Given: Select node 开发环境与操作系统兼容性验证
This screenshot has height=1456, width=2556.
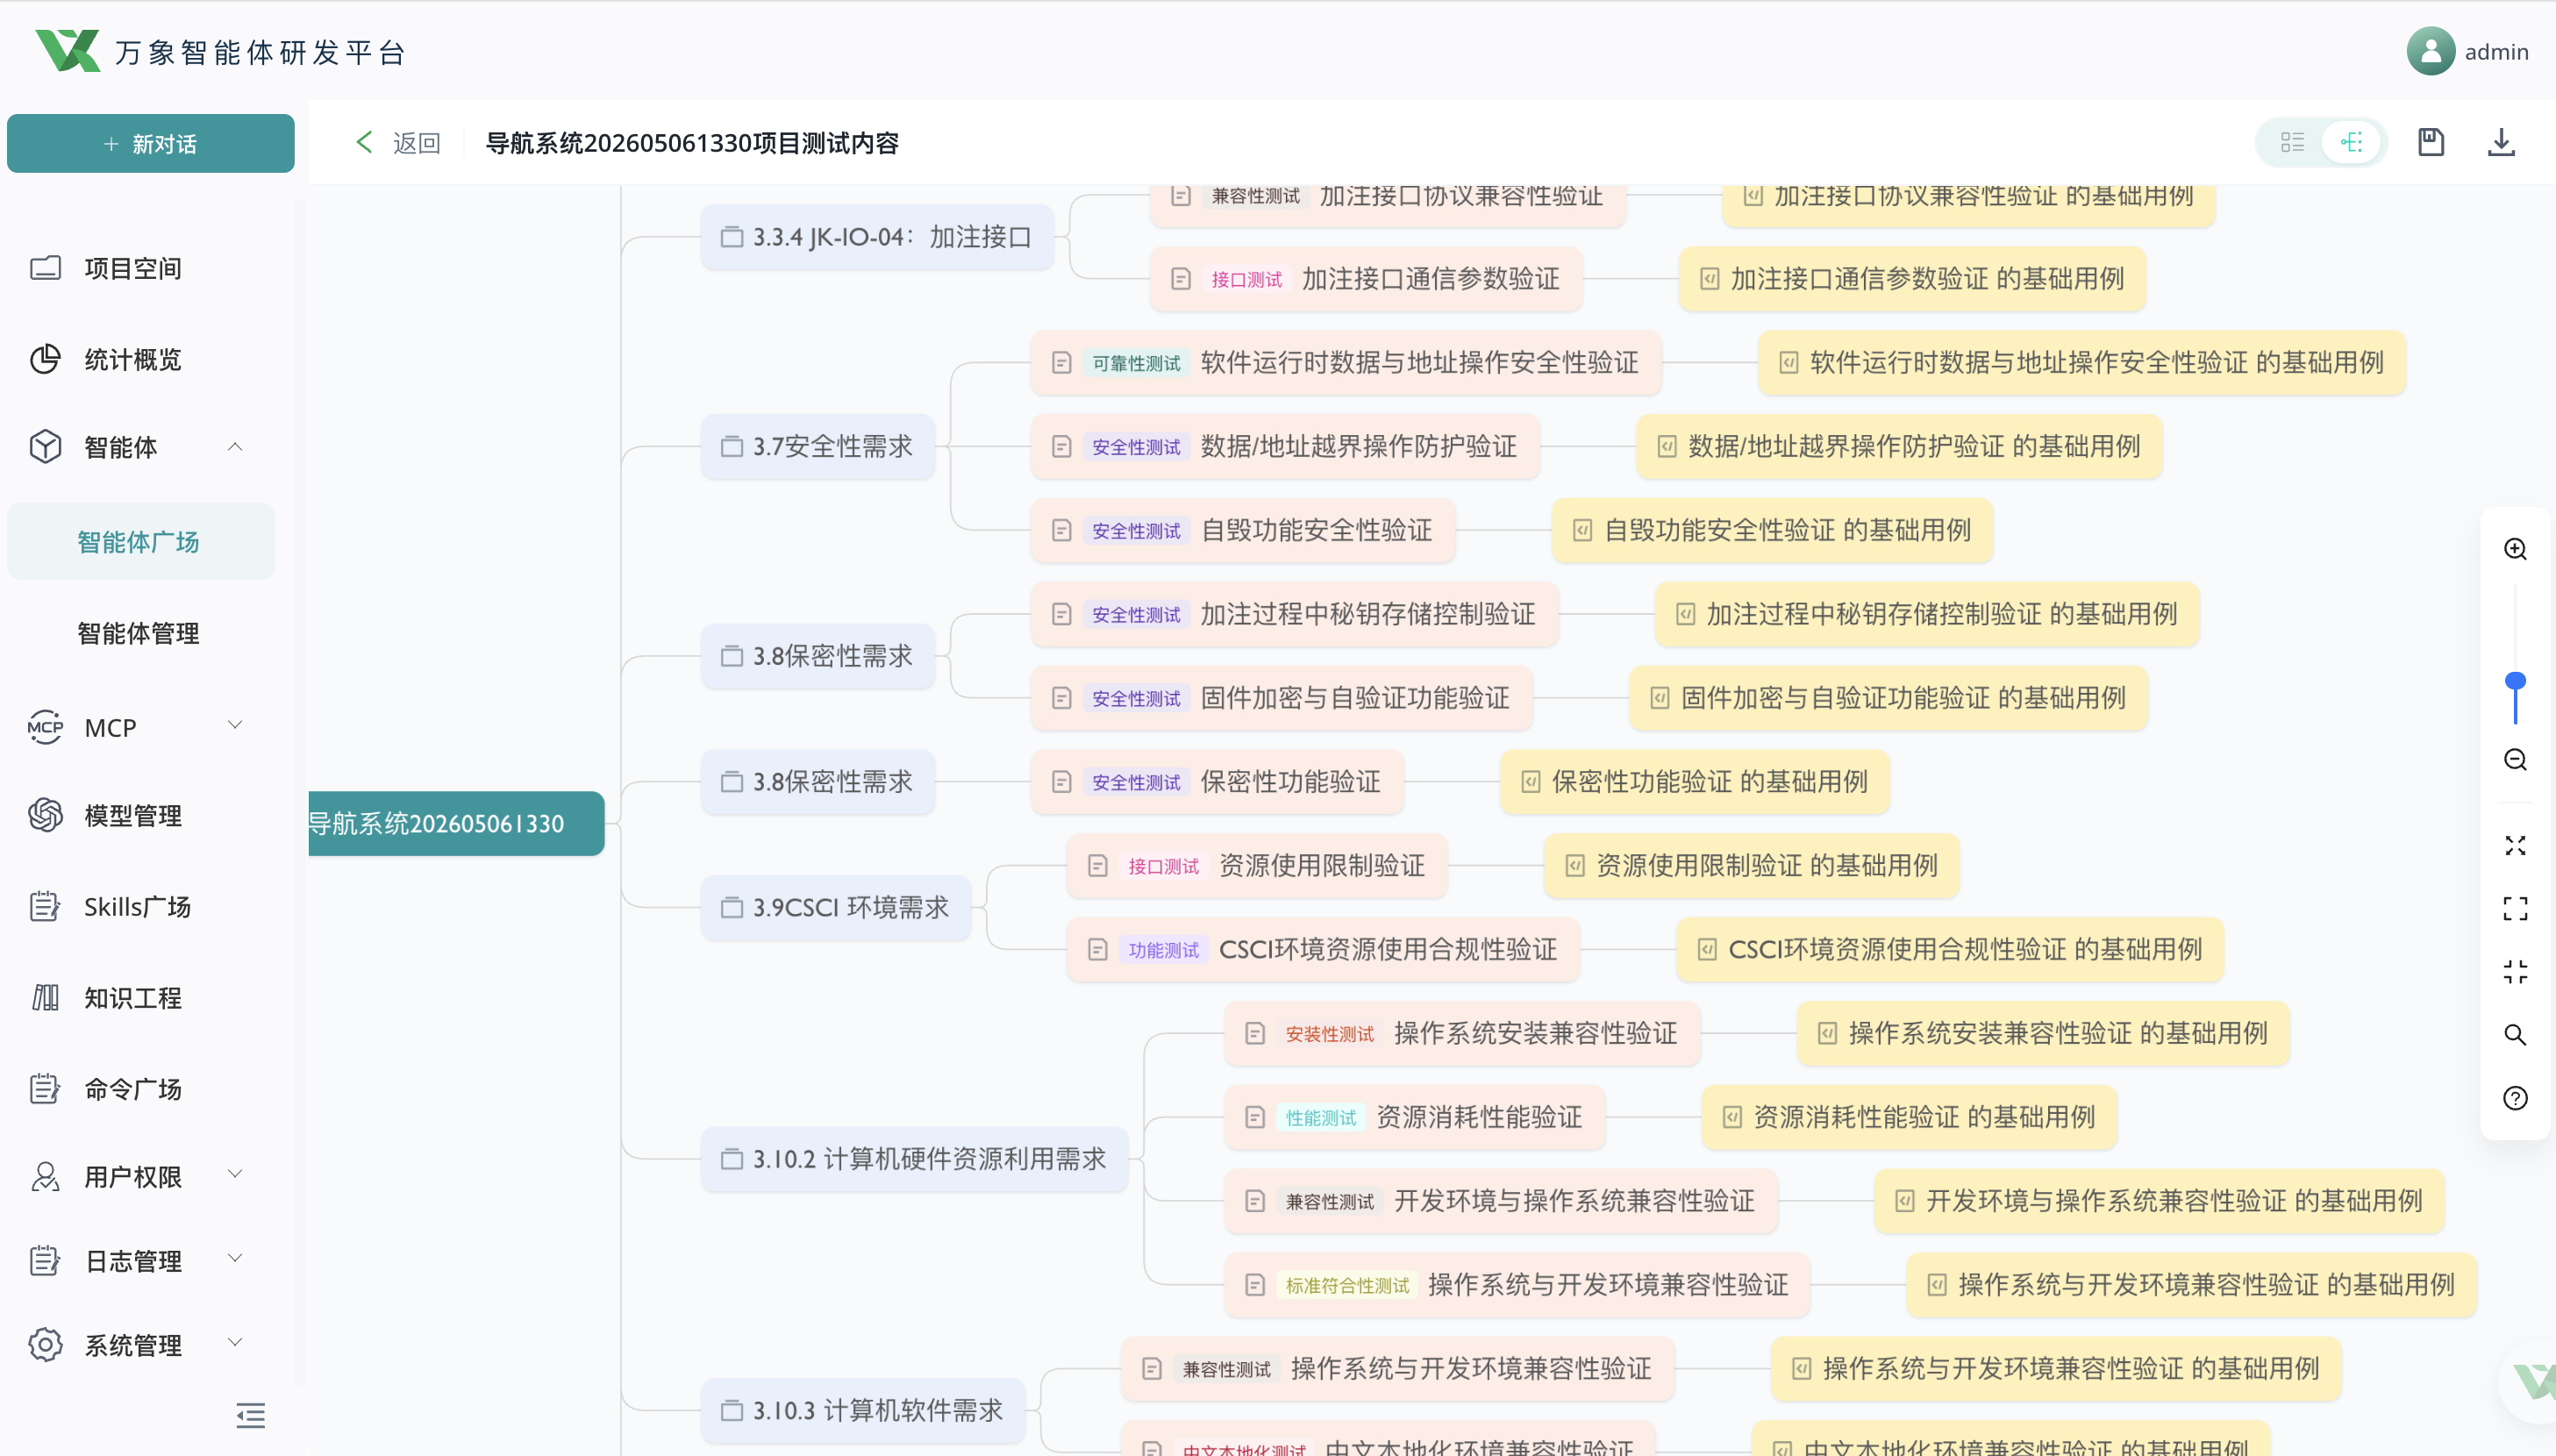Looking at the screenshot, I should pyautogui.click(x=1501, y=1201).
